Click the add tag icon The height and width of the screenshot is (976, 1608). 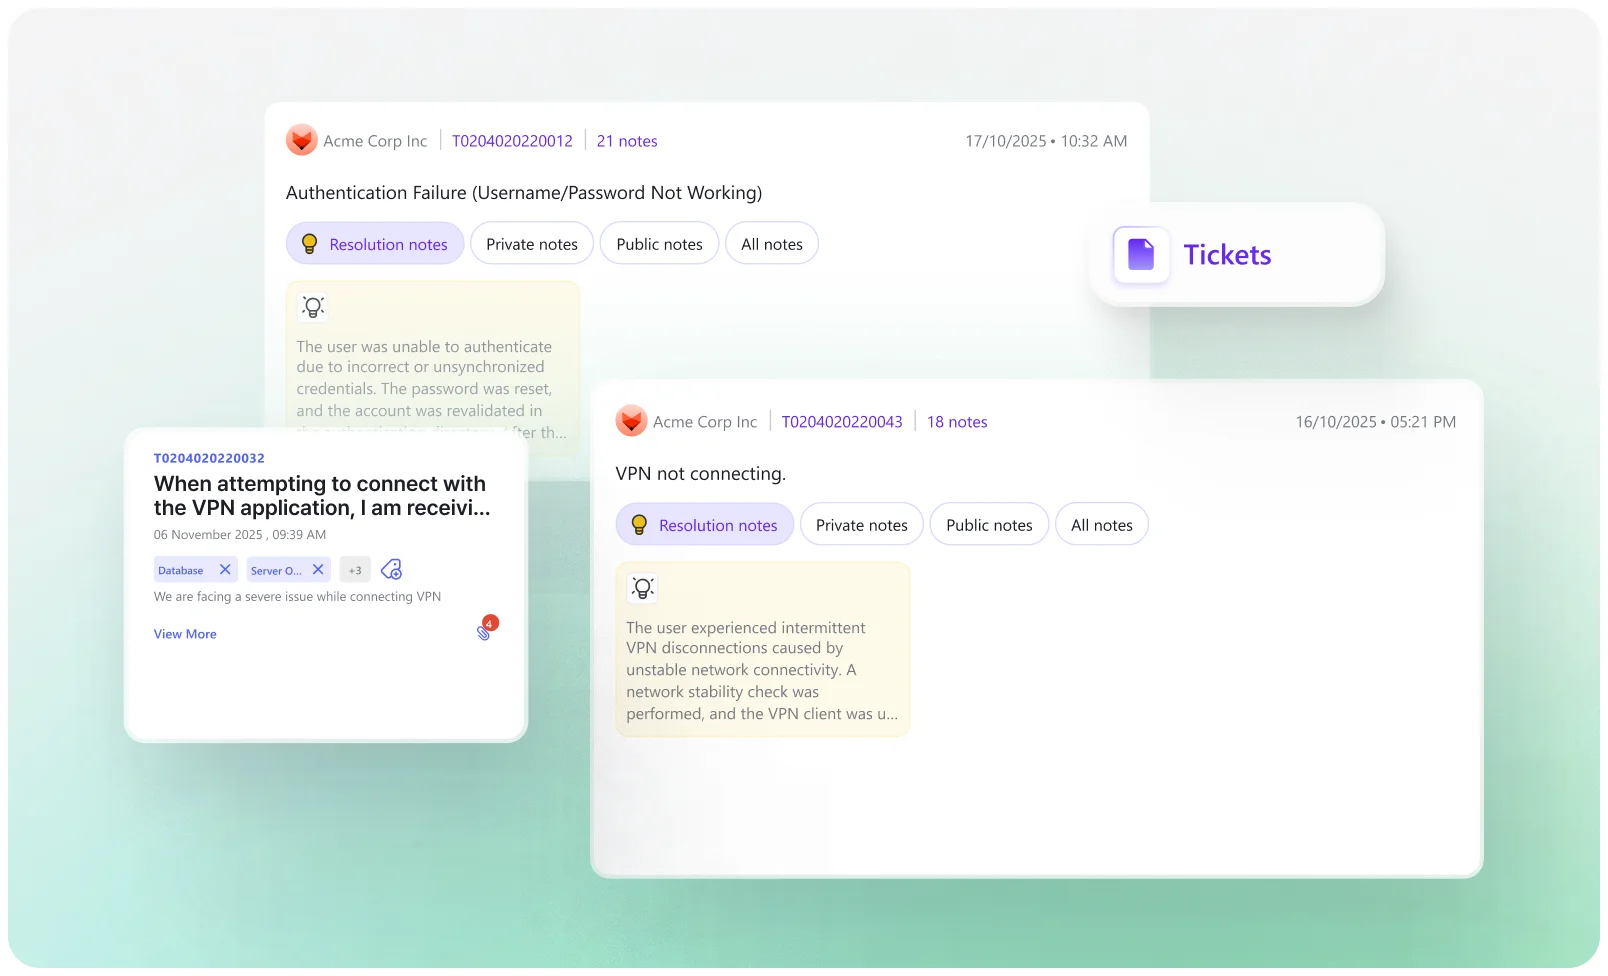click(392, 569)
